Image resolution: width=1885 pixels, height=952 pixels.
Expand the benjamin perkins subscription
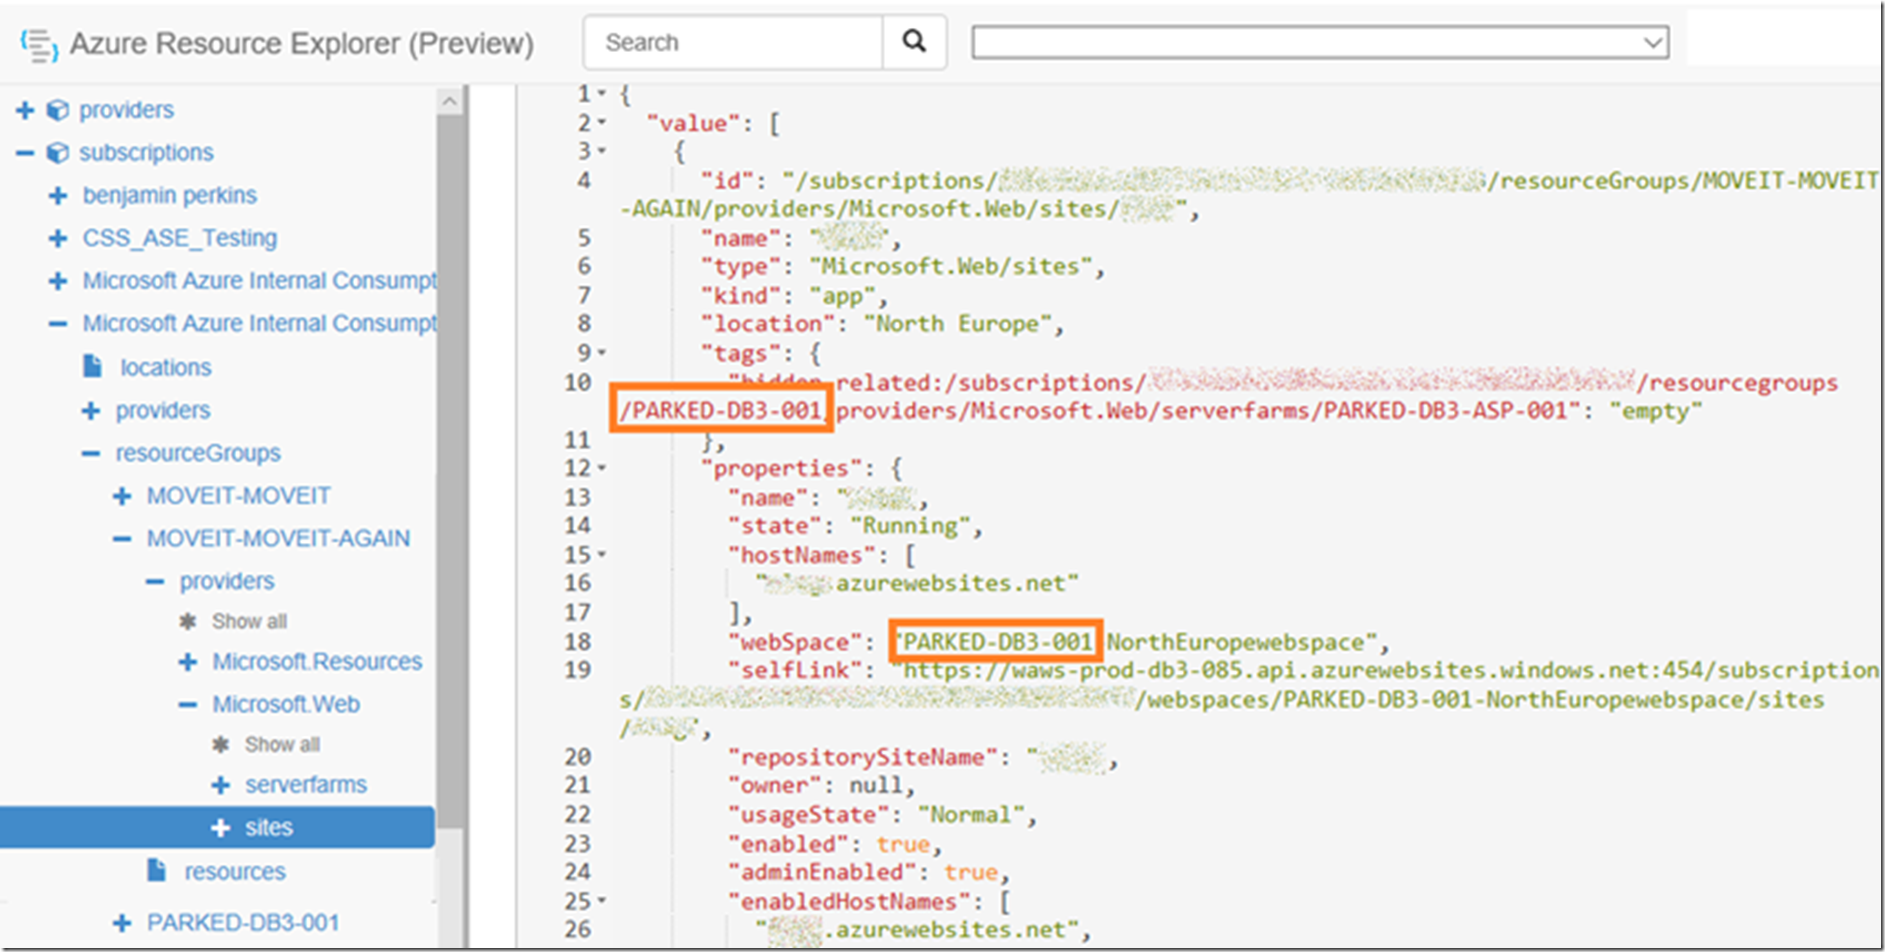(58, 196)
